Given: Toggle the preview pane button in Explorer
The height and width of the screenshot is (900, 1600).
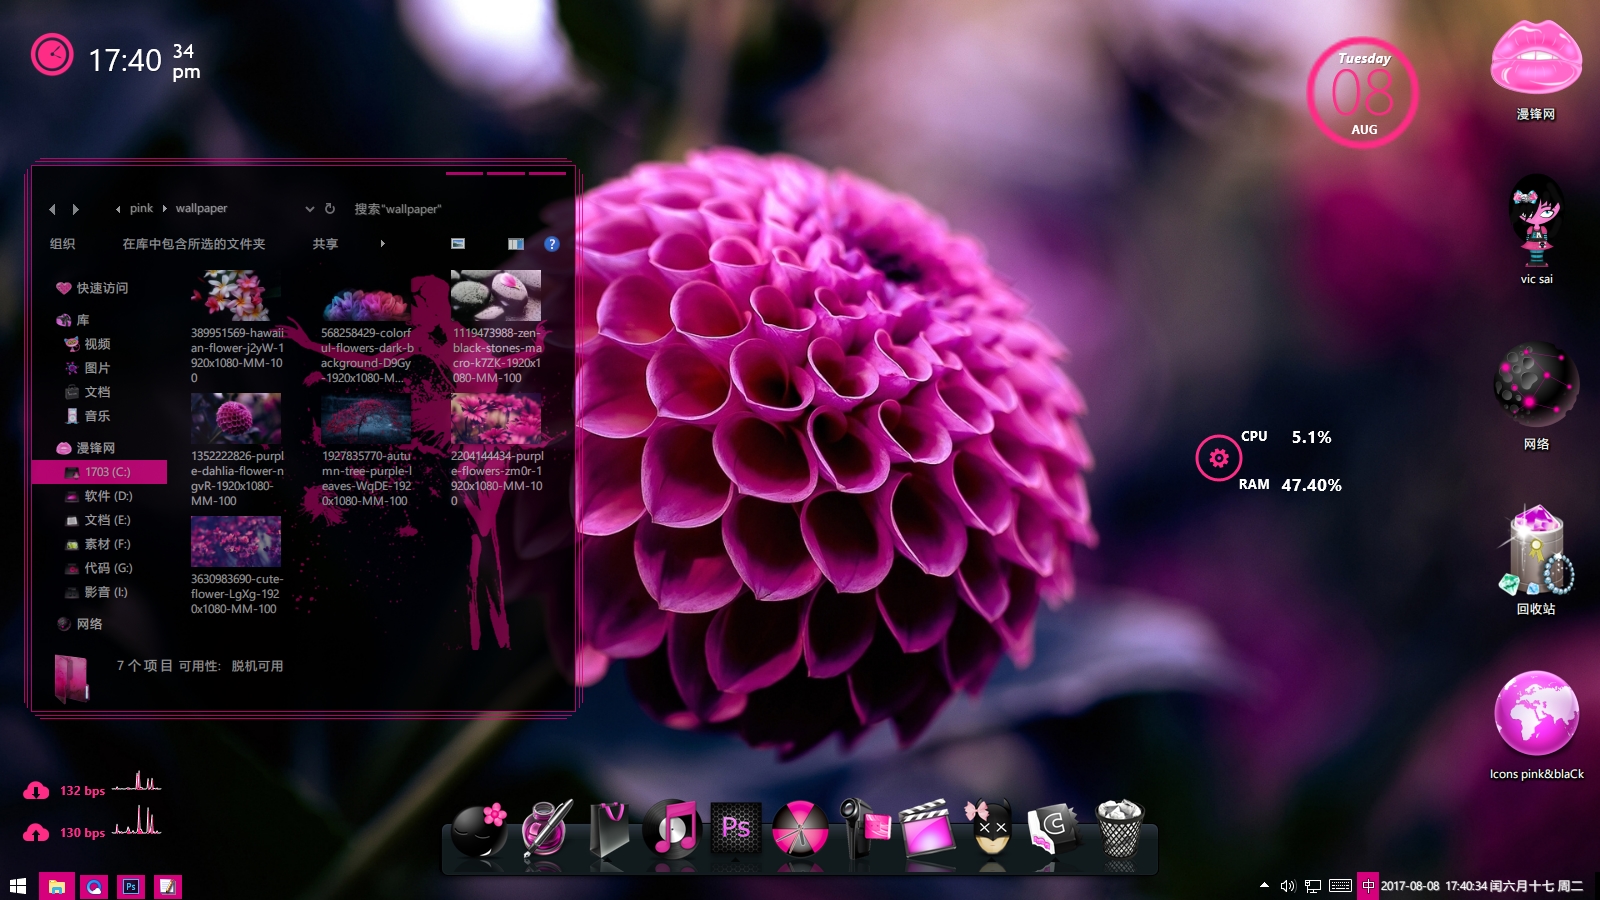Looking at the screenshot, I should (x=516, y=244).
